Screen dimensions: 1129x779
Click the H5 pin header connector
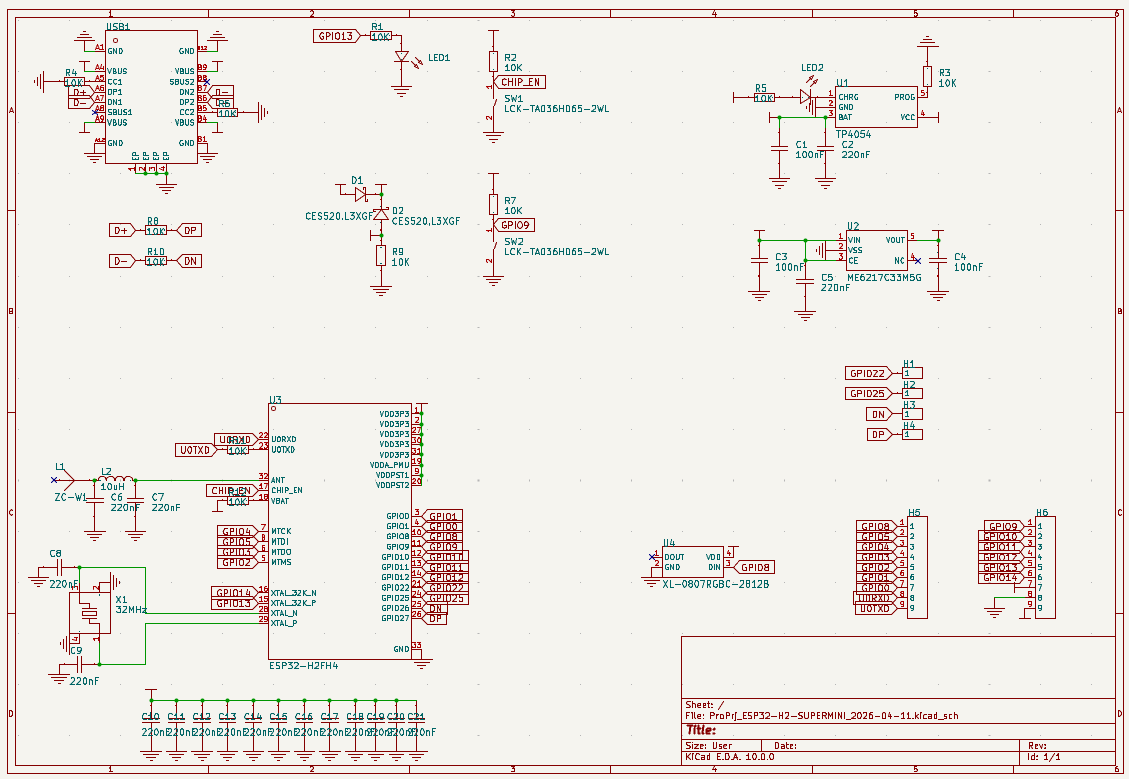pos(917,567)
